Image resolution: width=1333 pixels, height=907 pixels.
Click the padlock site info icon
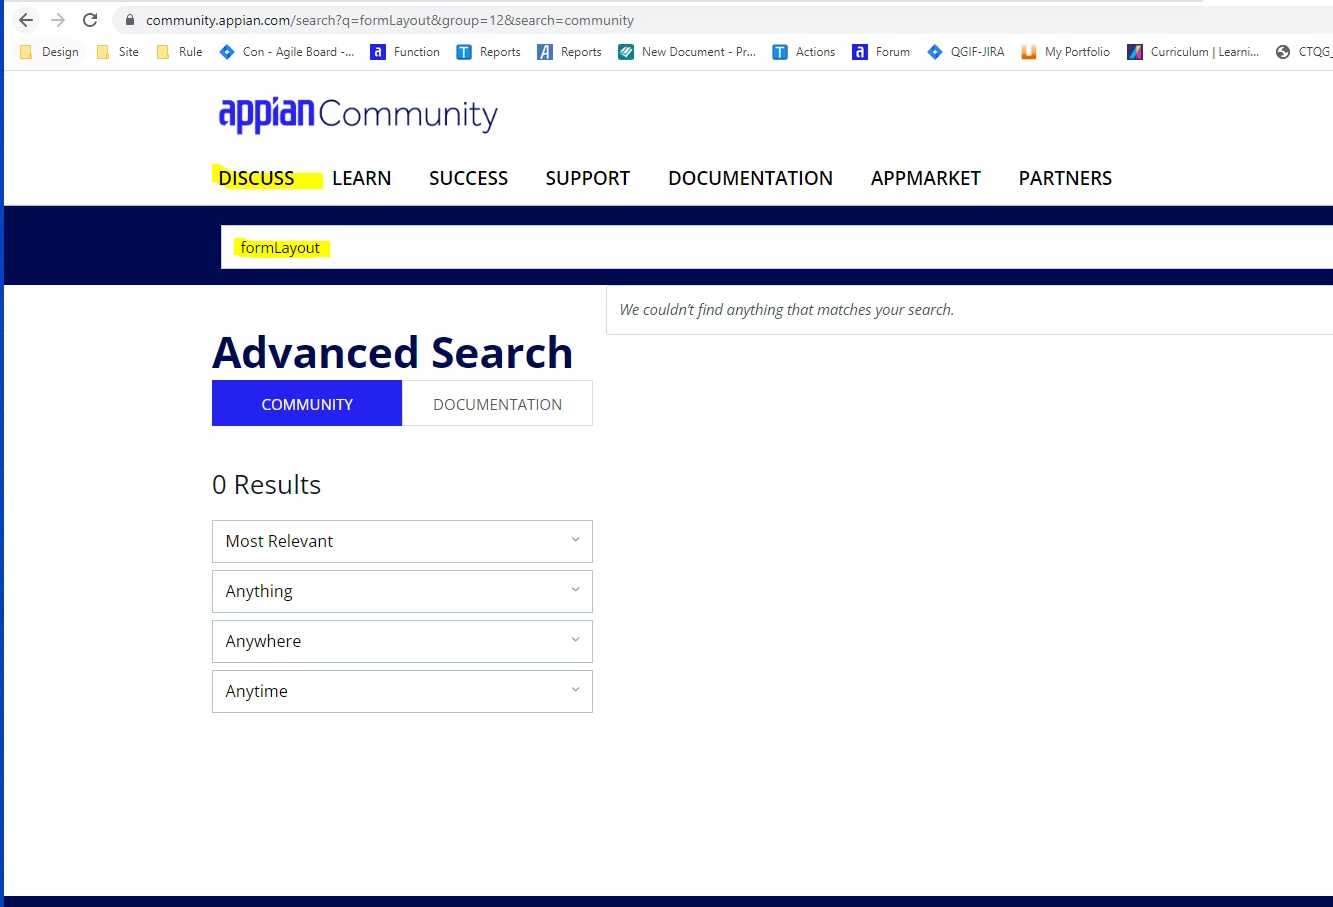pyautogui.click(x=129, y=20)
